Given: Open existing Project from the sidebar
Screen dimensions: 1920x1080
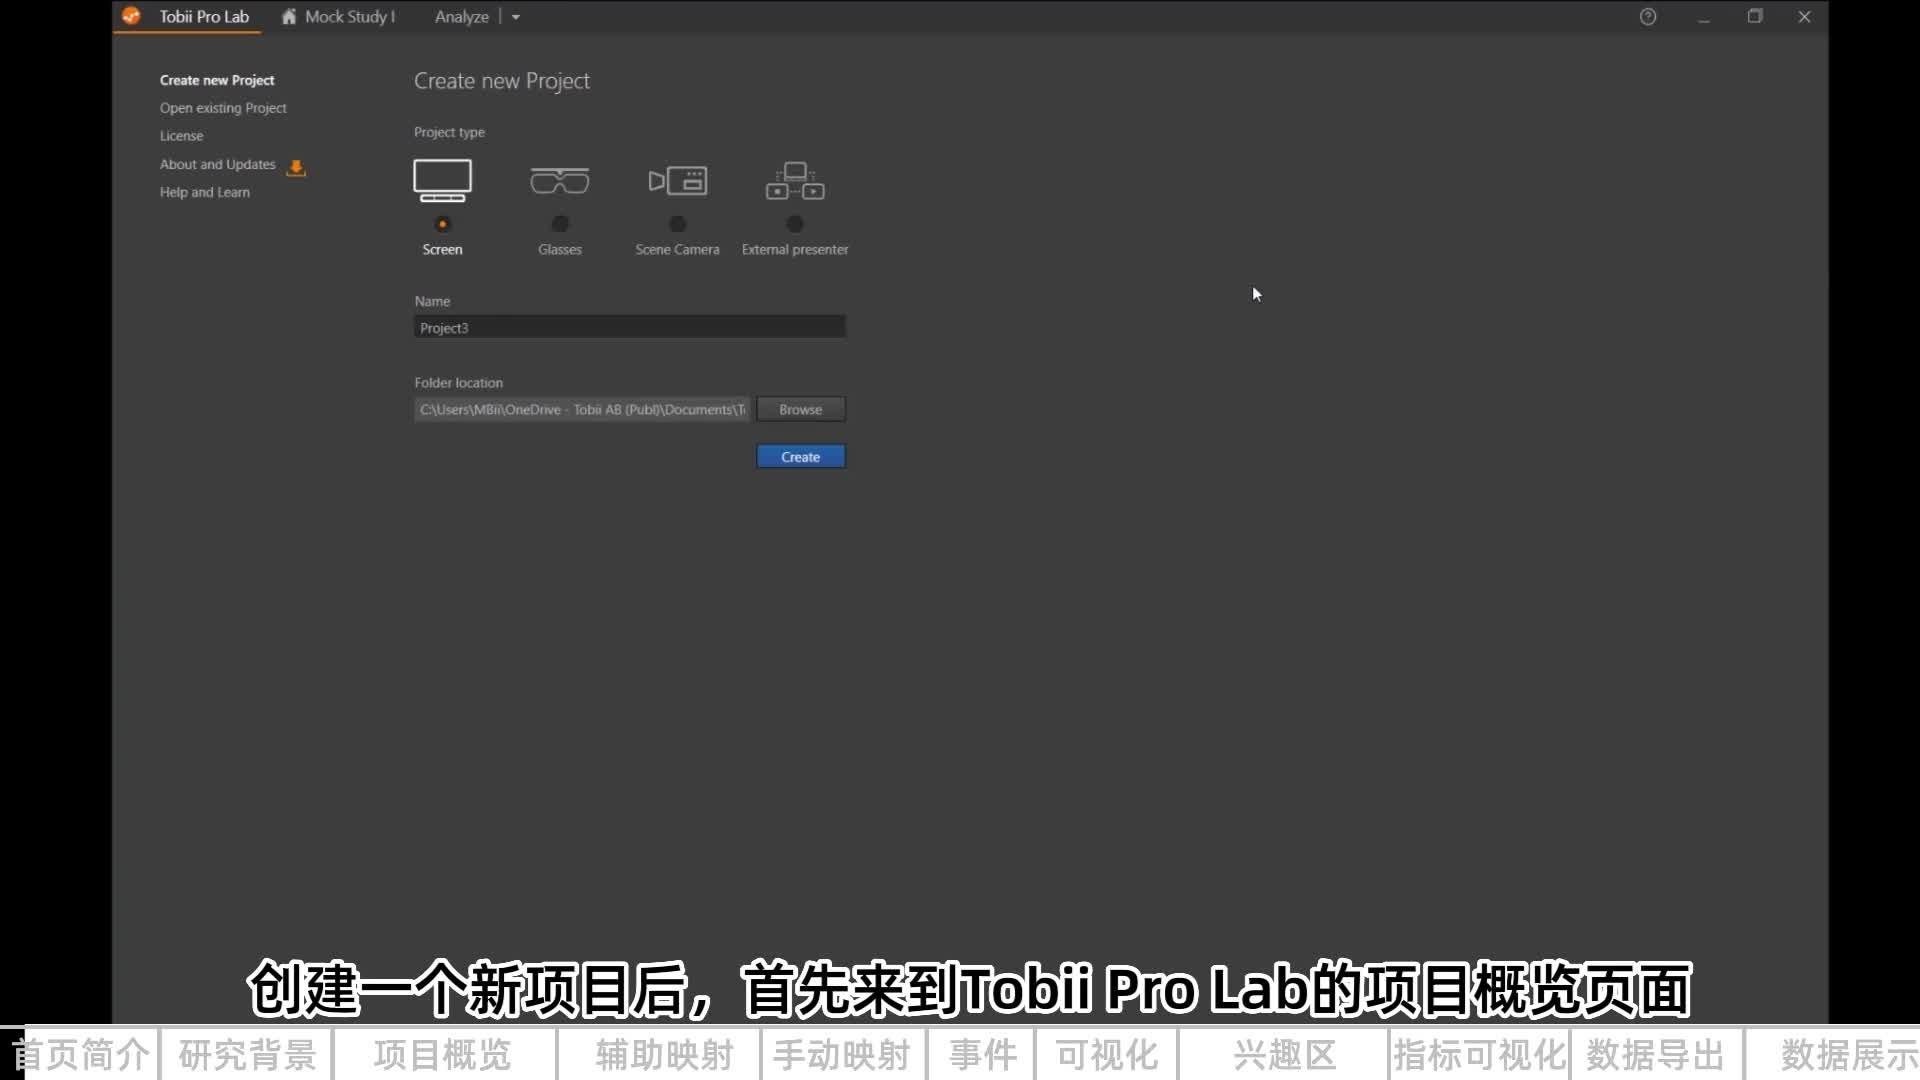Looking at the screenshot, I should tap(223, 107).
